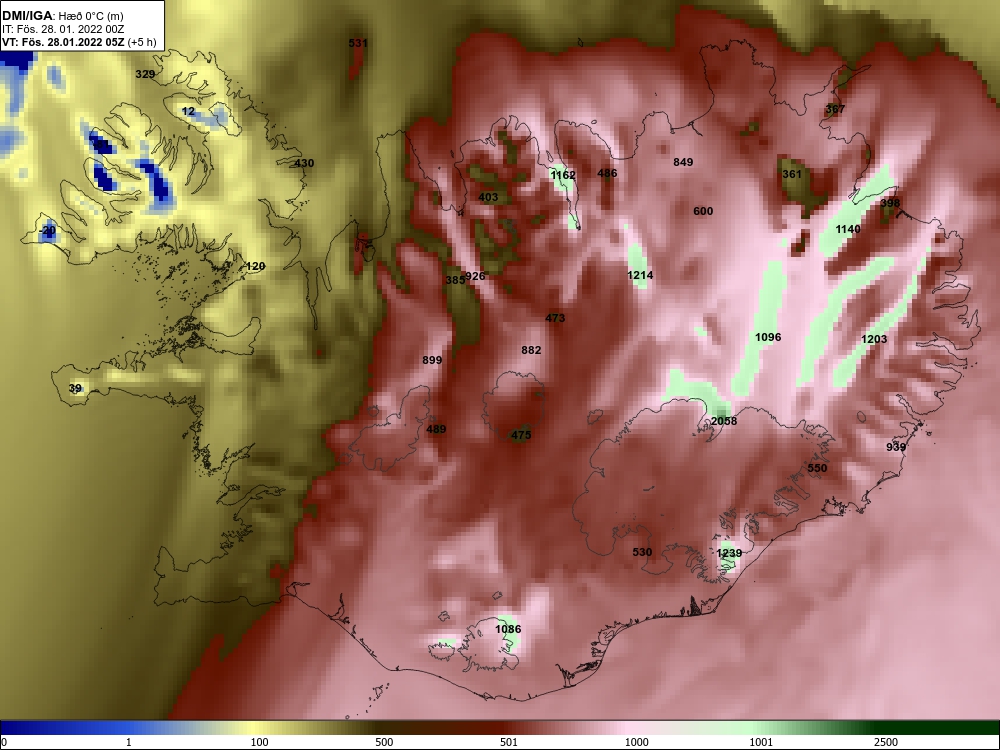
Task: Click the map value 120
Action: coord(255,267)
